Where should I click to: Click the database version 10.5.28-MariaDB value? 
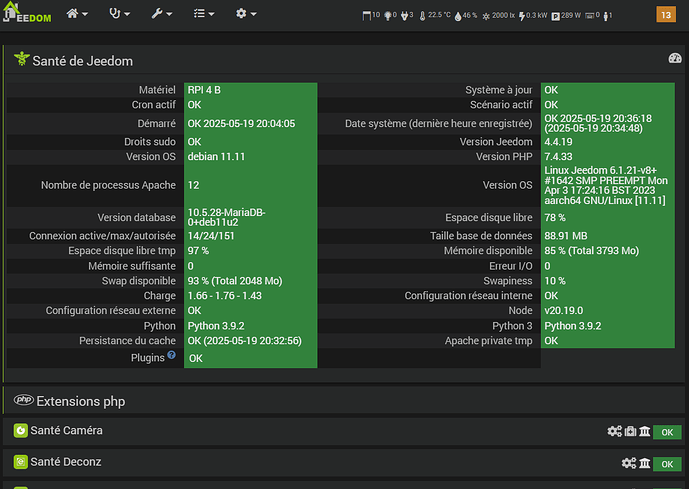coord(226,217)
